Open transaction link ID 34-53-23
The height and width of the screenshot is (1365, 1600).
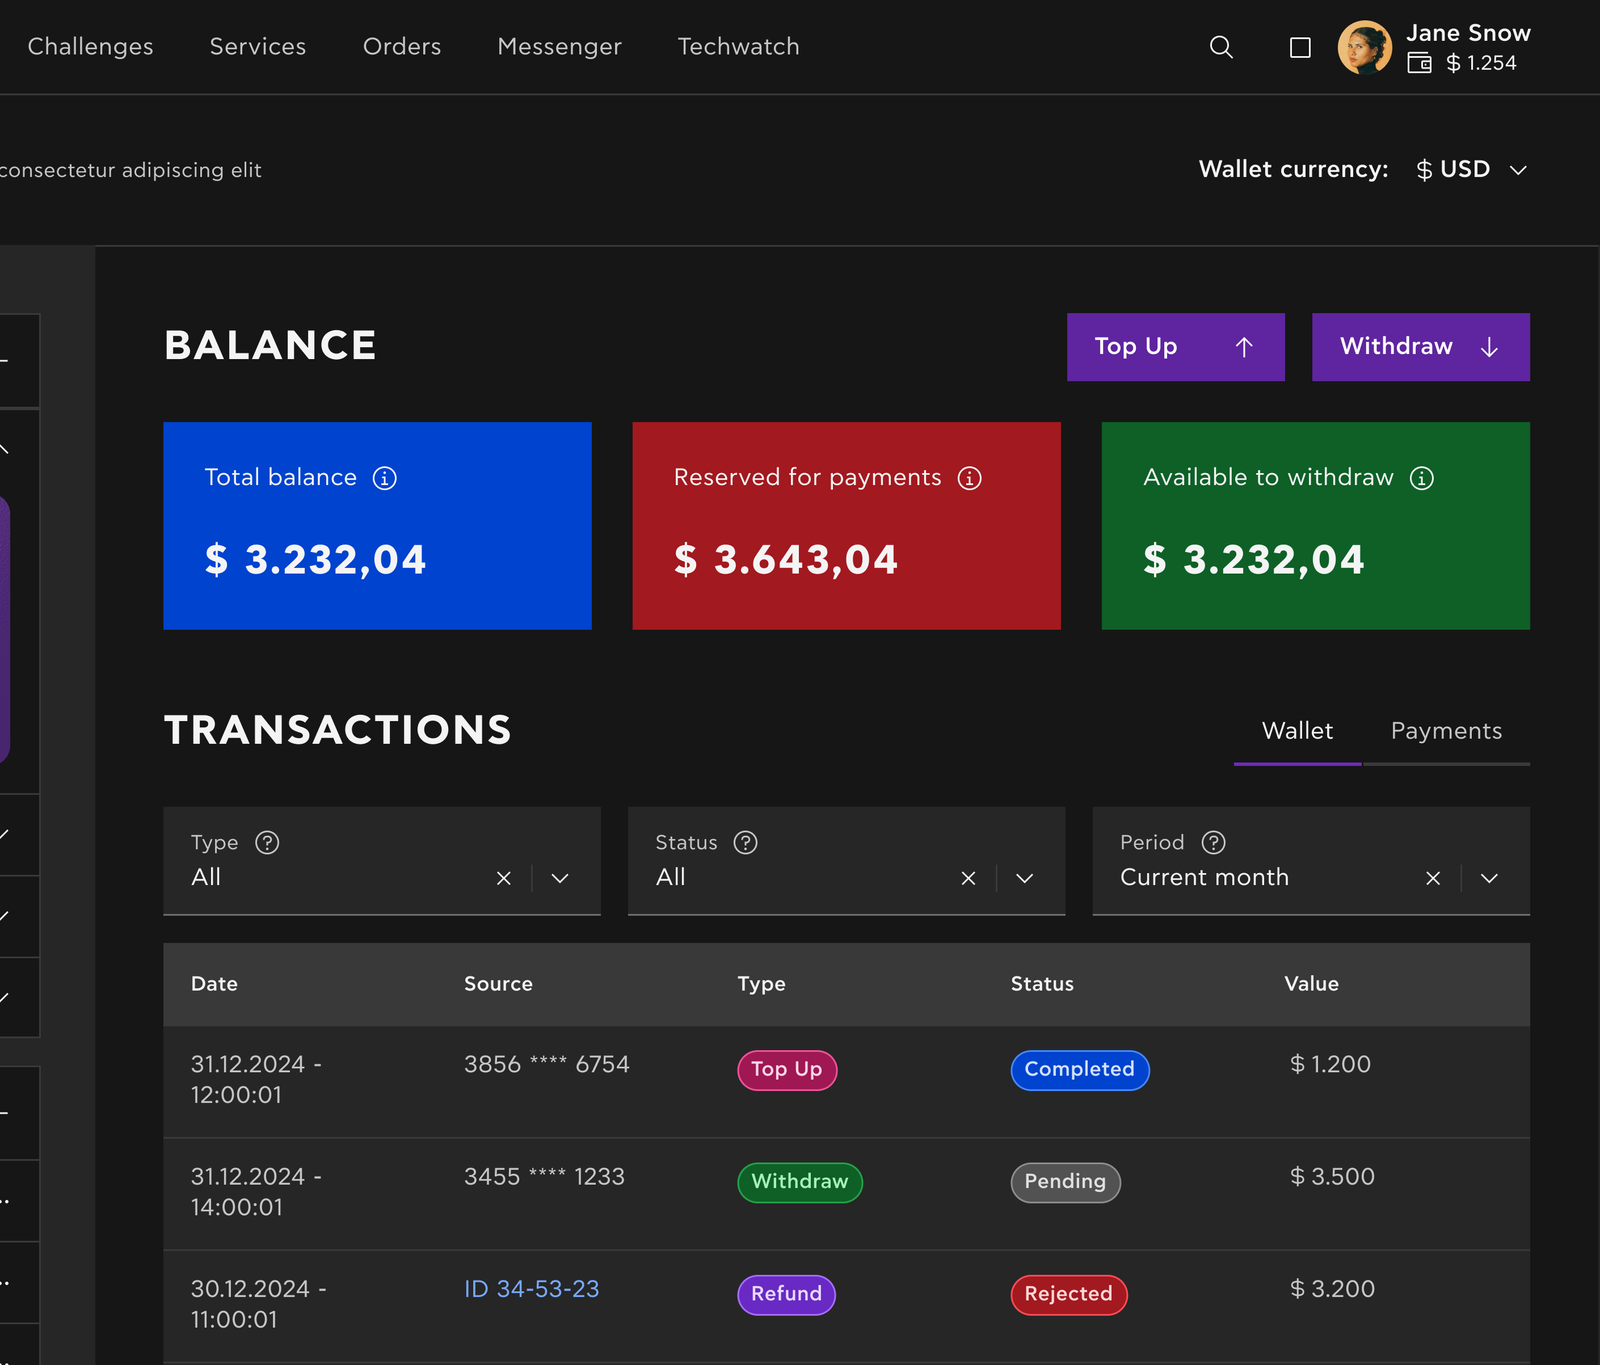pyautogui.click(x=531, y=1289)
